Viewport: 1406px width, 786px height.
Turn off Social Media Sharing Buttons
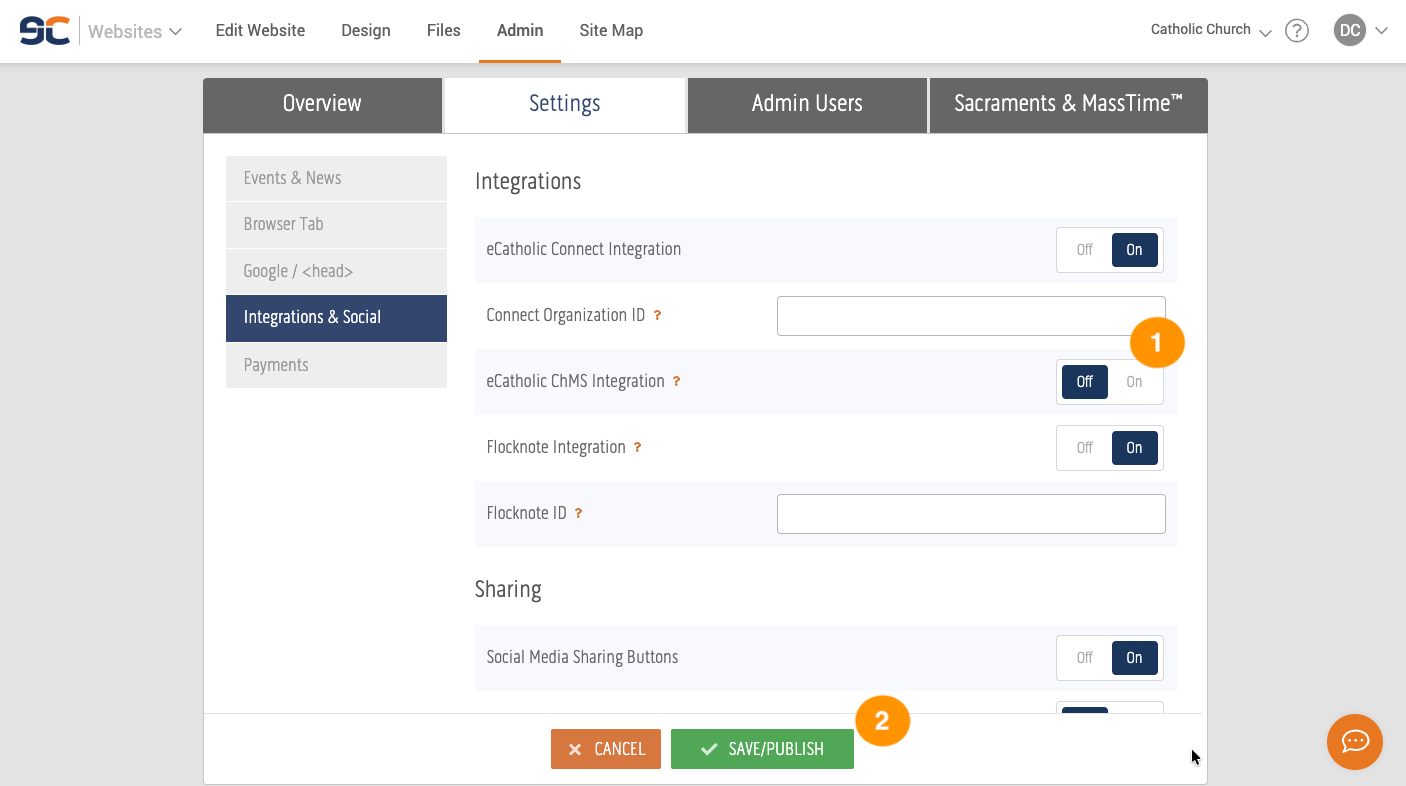1085,658
